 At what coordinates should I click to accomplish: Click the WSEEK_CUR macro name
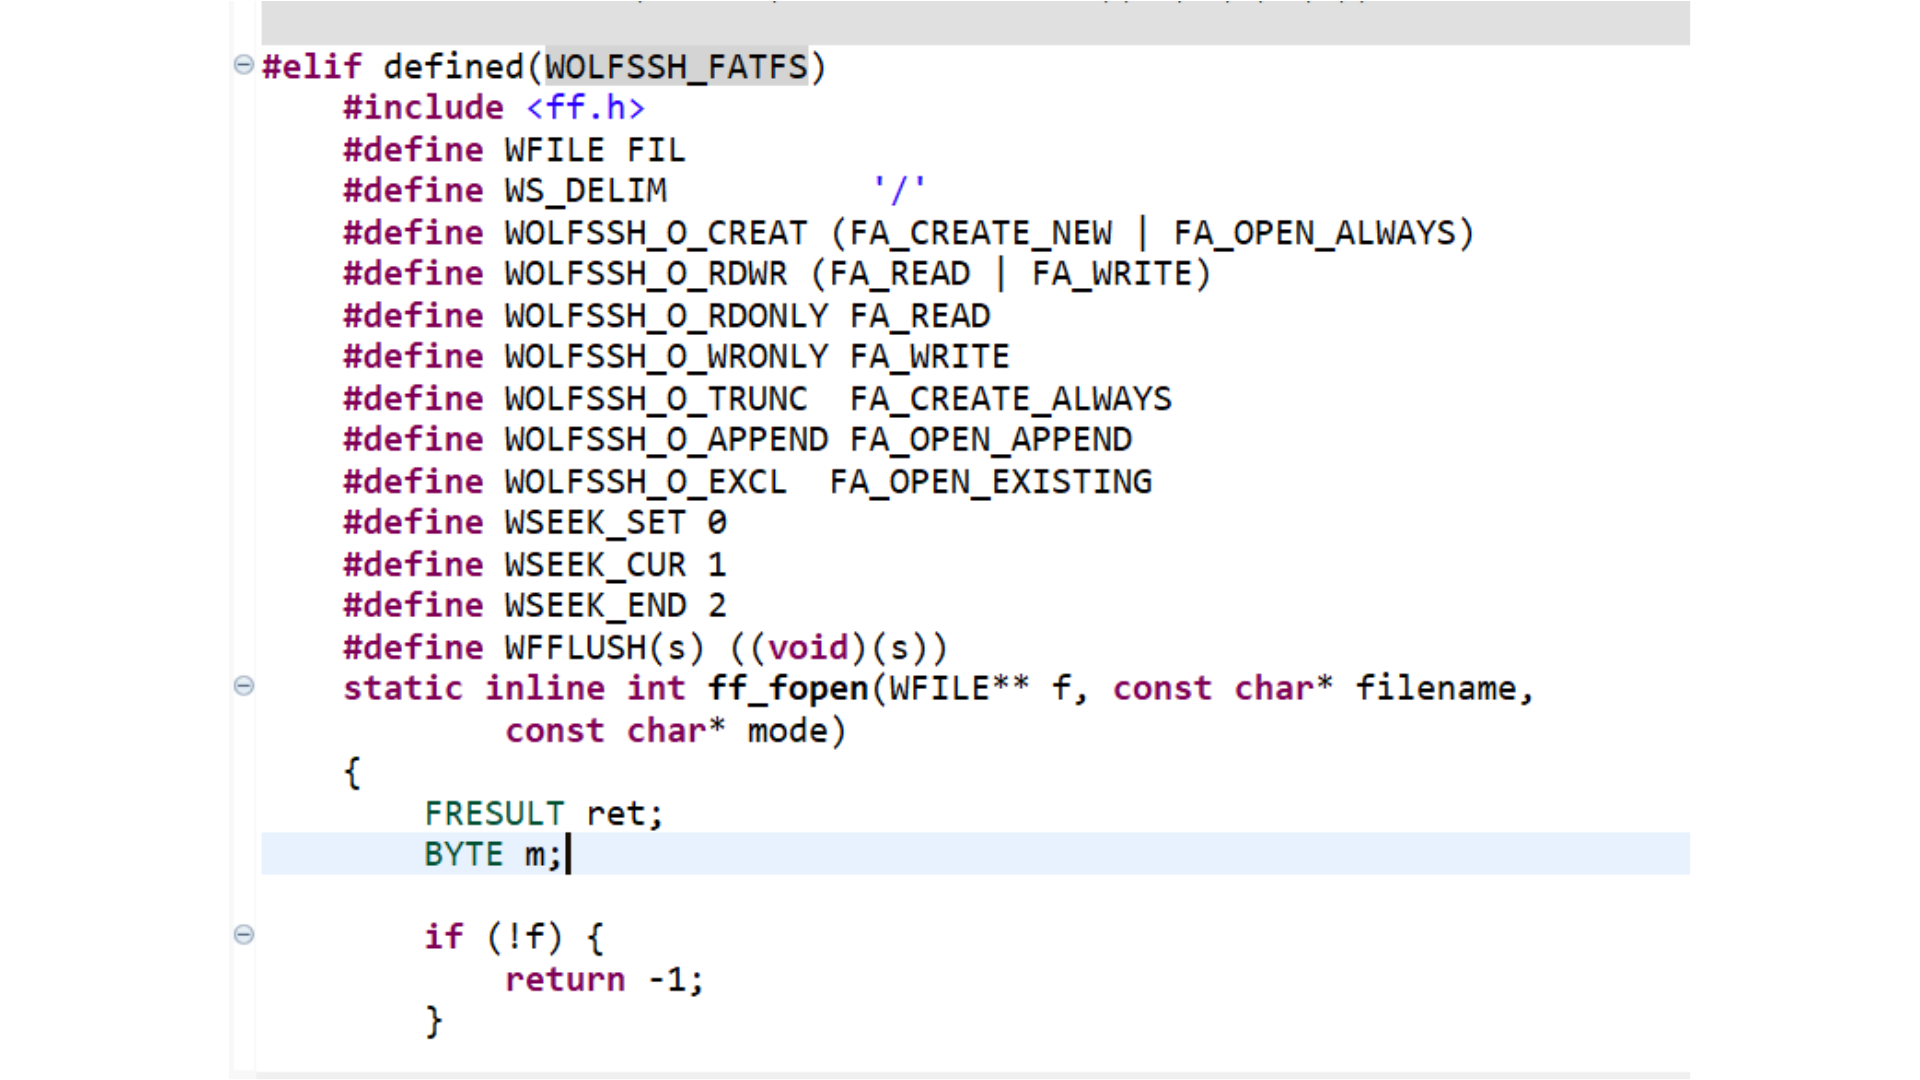tap(595, 565)
